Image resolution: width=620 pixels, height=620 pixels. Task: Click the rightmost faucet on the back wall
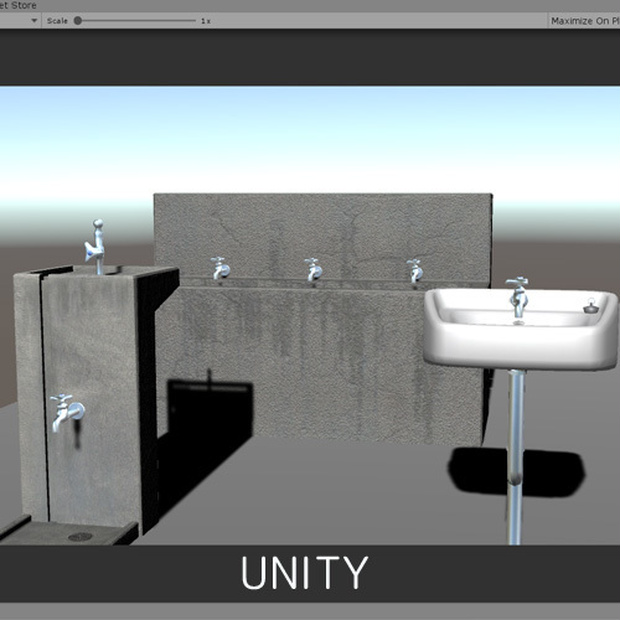point(415,271)
